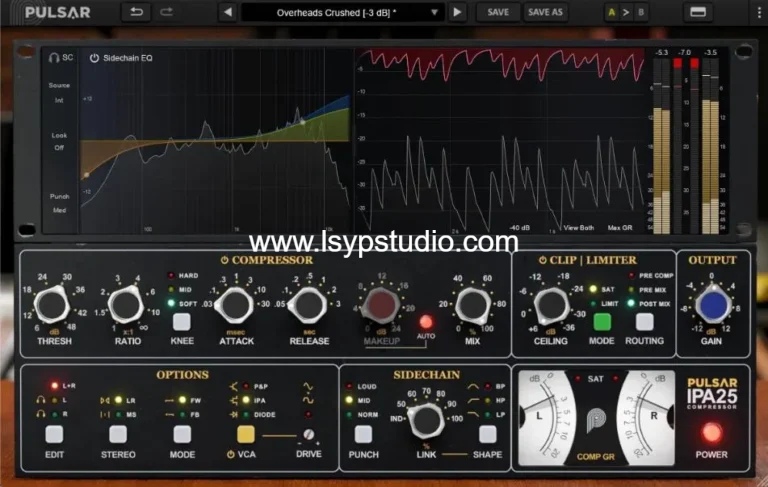Click the sidechain SHAPE button
Viewport: 768px width, 487px height.
(x=487, y=434)
